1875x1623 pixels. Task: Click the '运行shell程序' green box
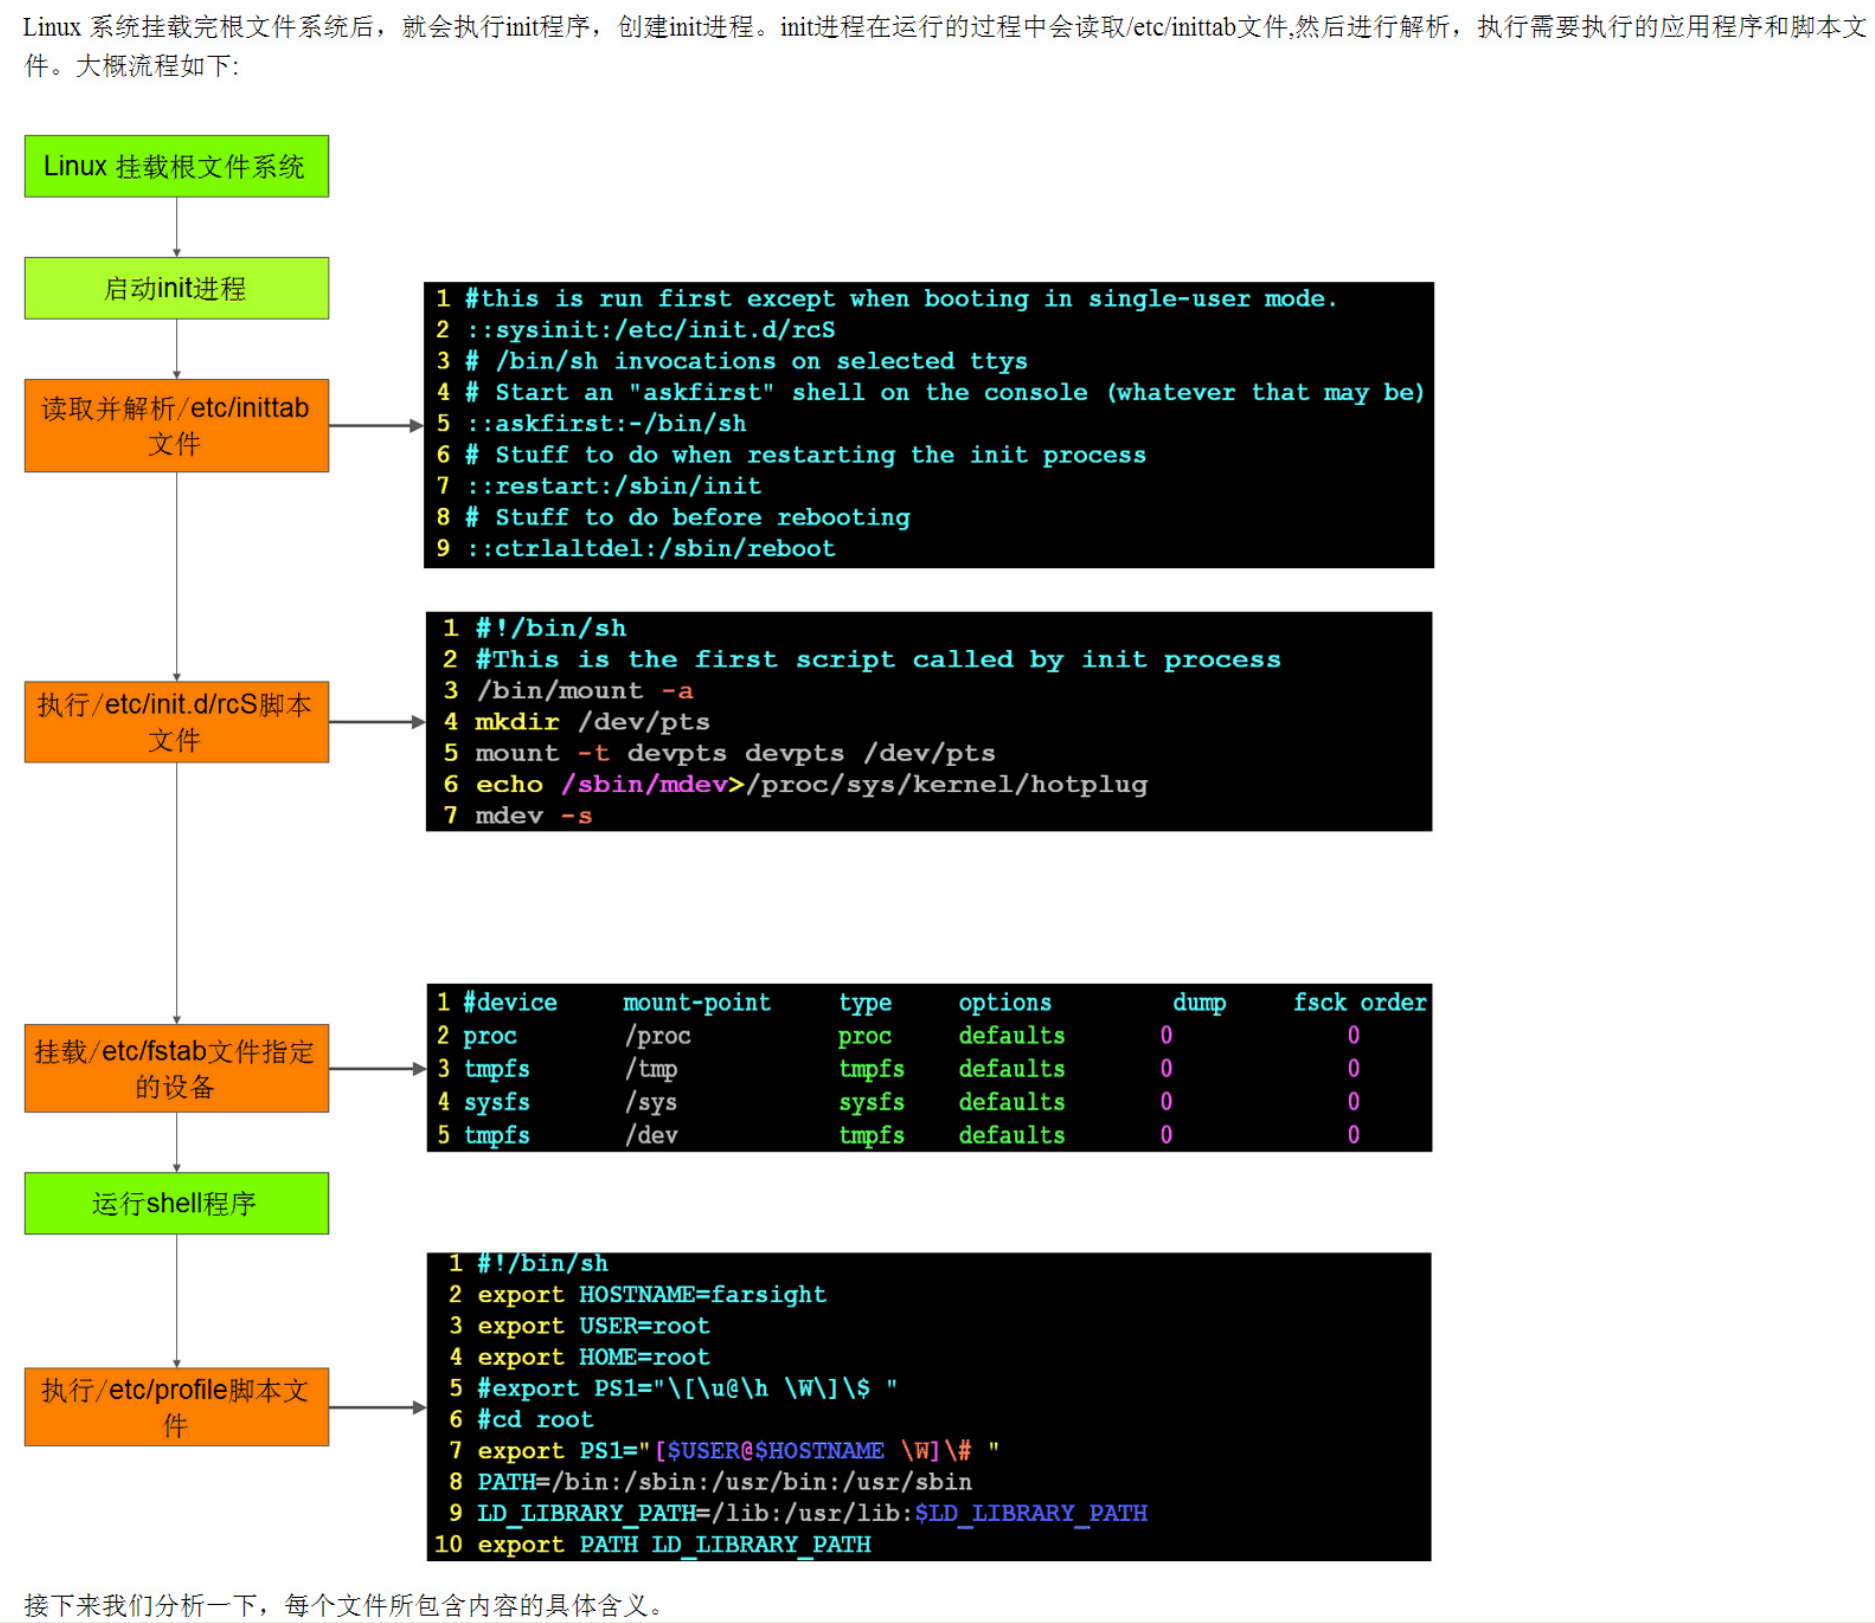(176, 1203)
